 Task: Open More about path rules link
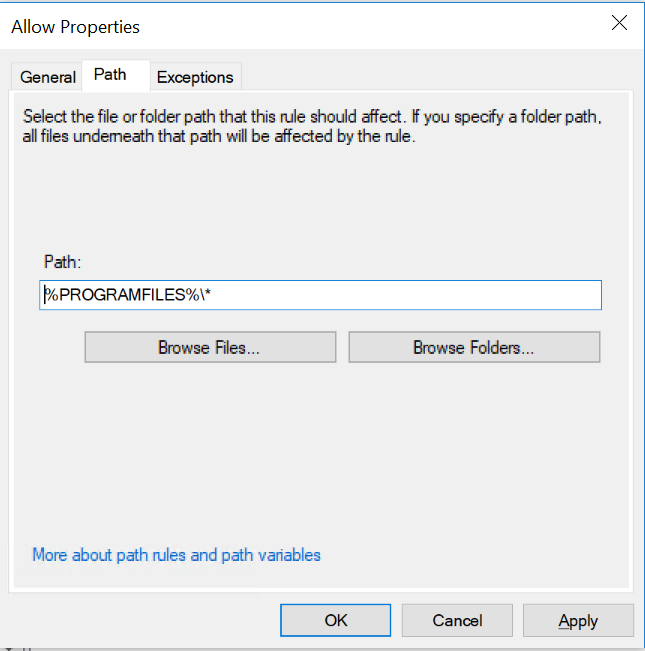click(x=176, y=554)
